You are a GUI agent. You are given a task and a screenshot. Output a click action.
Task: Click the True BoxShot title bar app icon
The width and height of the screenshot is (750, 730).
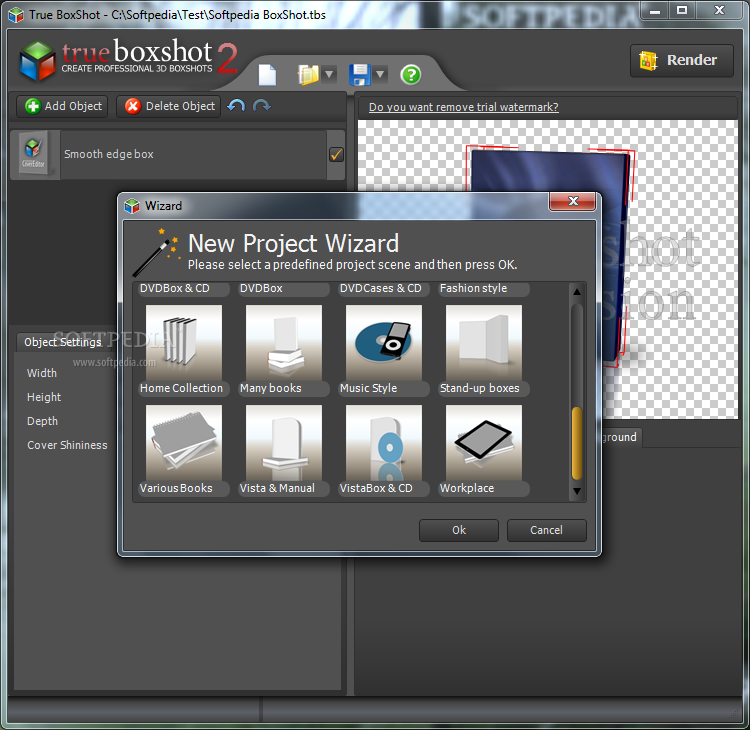click(16, 15)
